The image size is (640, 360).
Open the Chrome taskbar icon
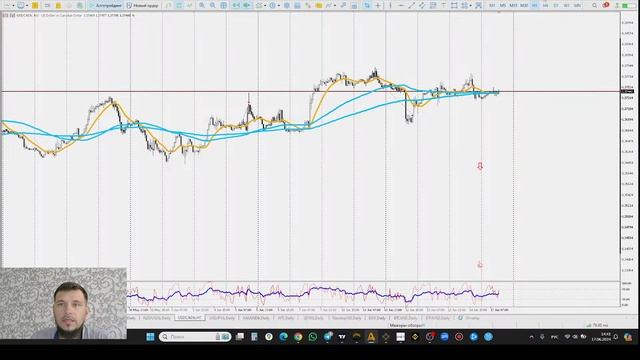298,337
